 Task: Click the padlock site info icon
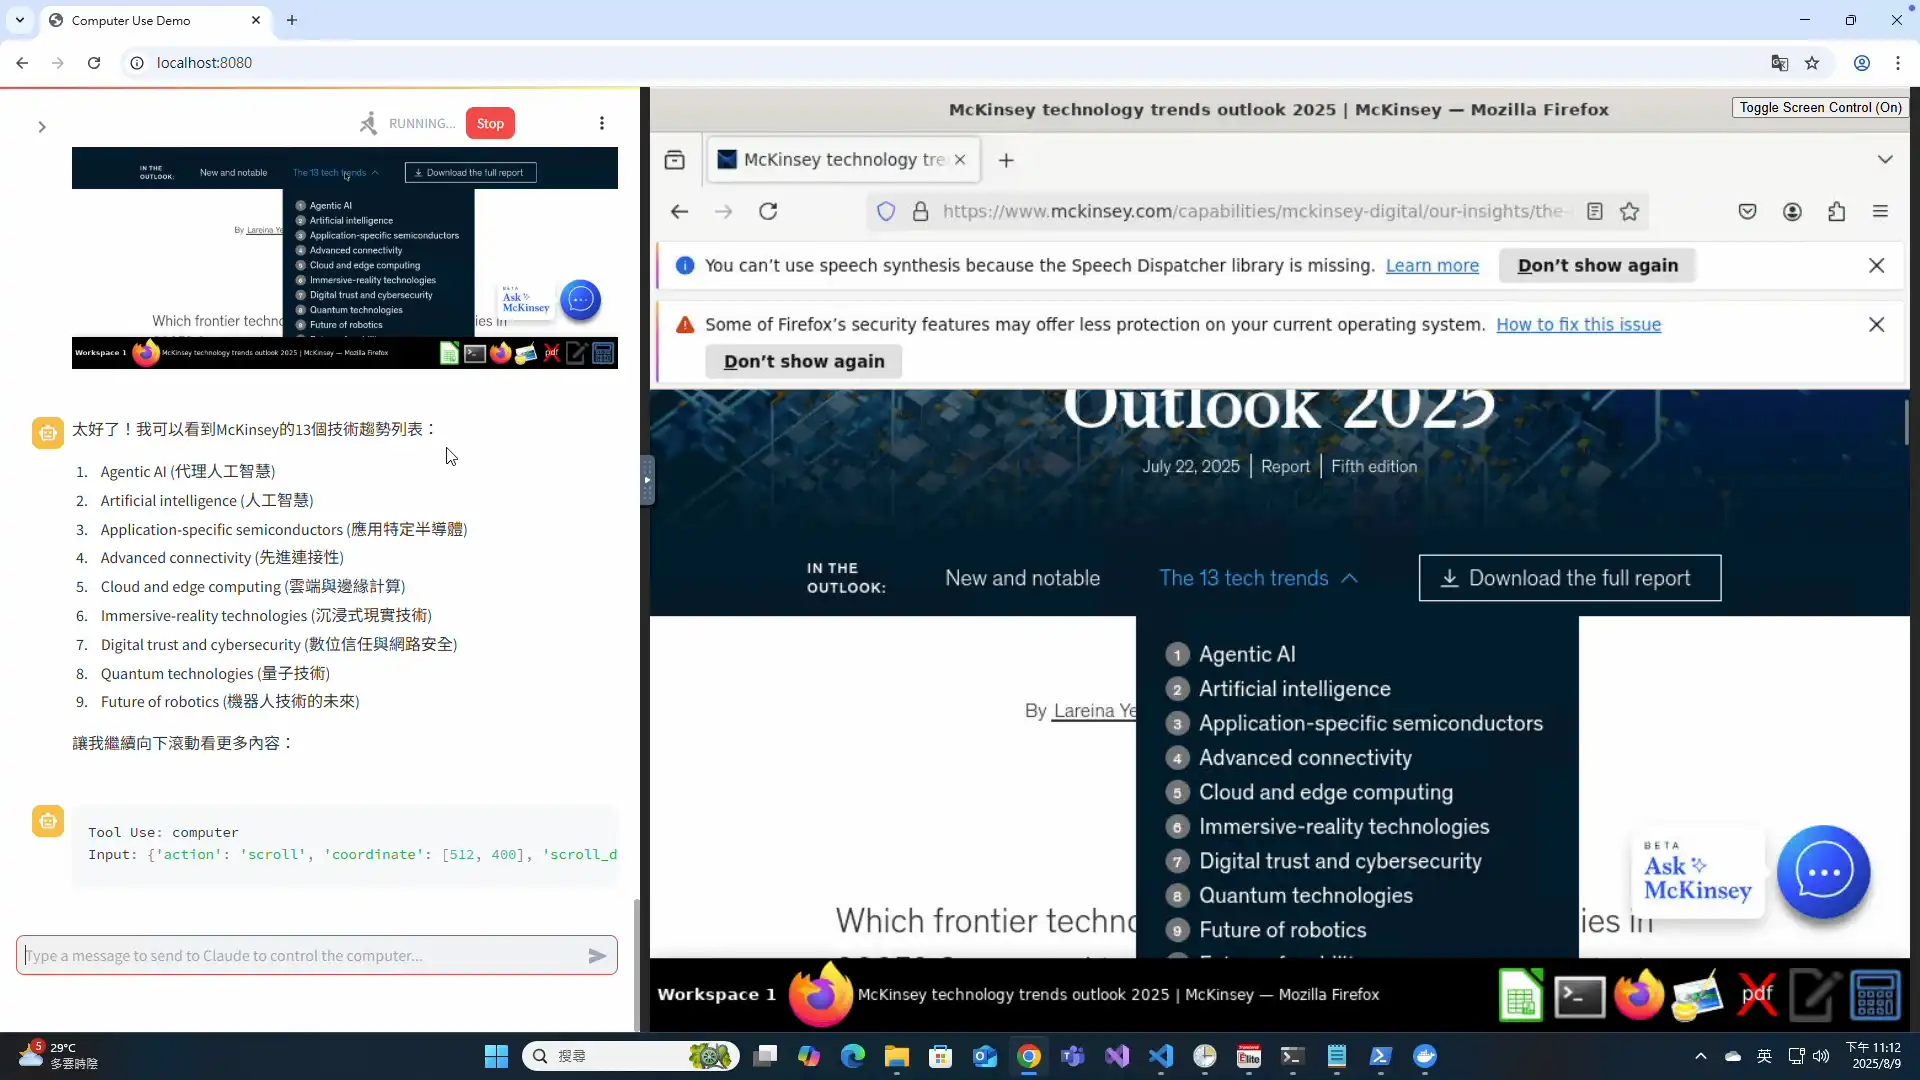point(920,211)
